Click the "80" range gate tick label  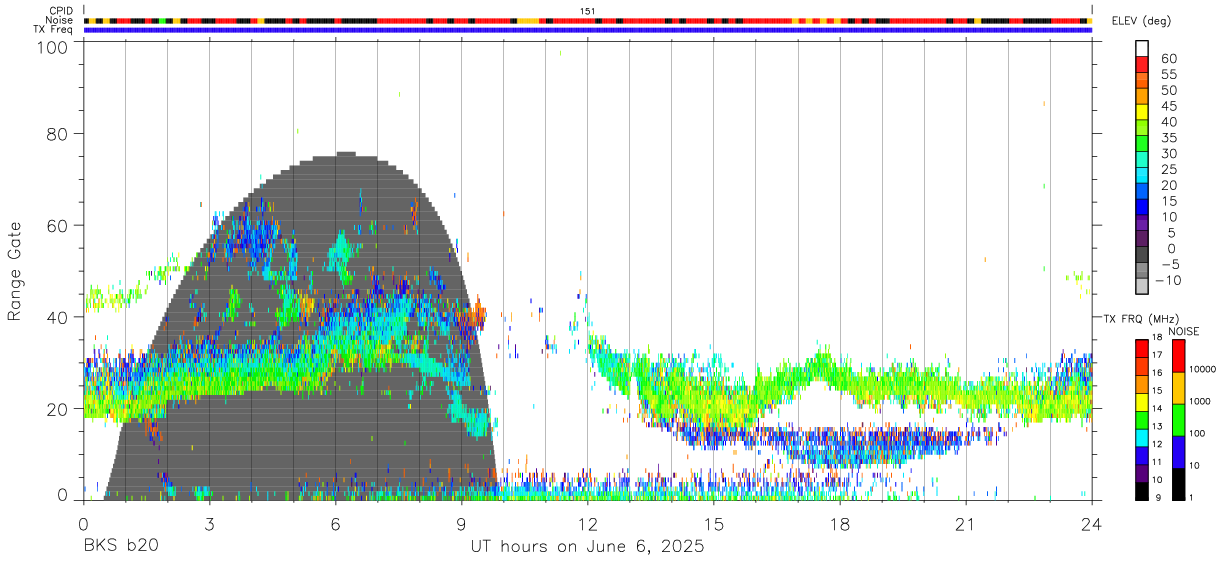57,134
